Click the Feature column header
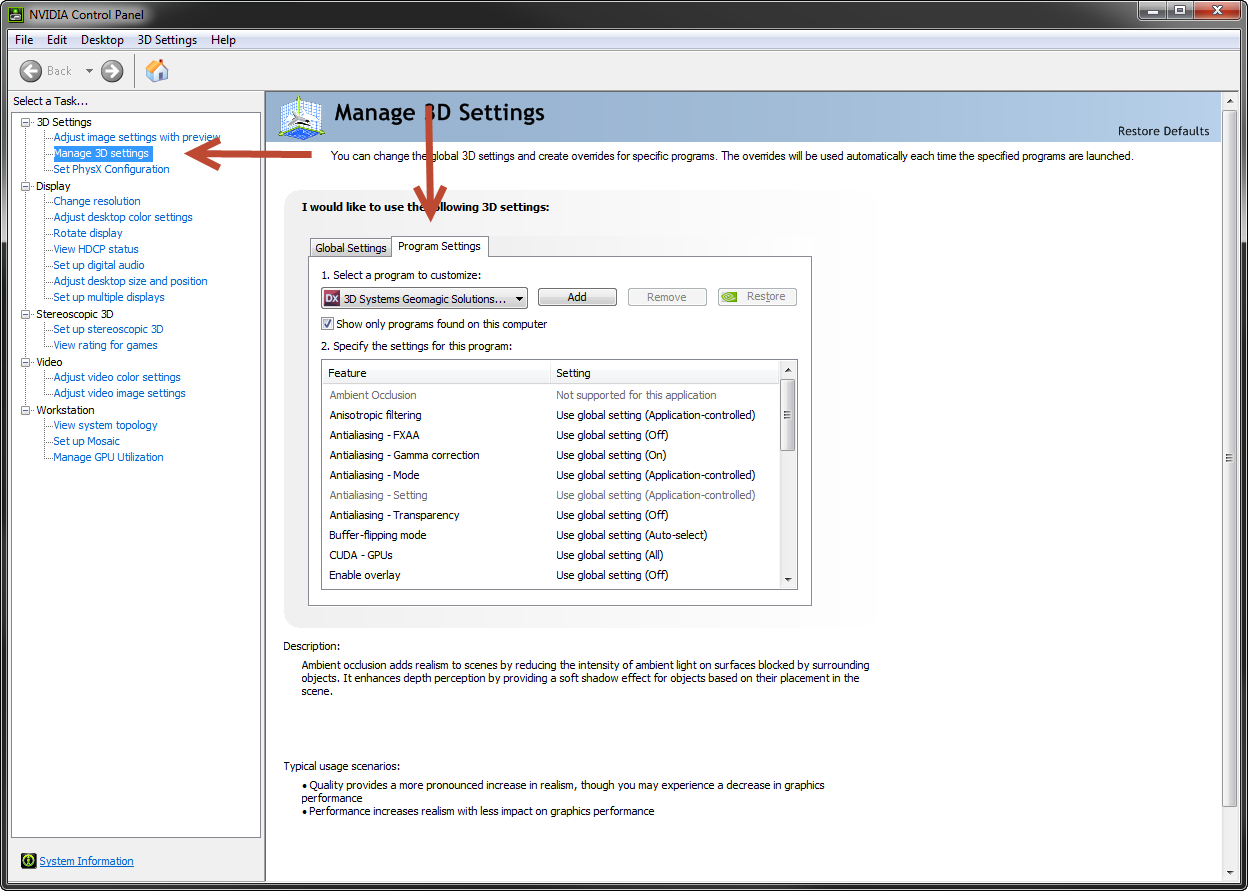Screen dimensions: 1248x891 pos(437,373)
